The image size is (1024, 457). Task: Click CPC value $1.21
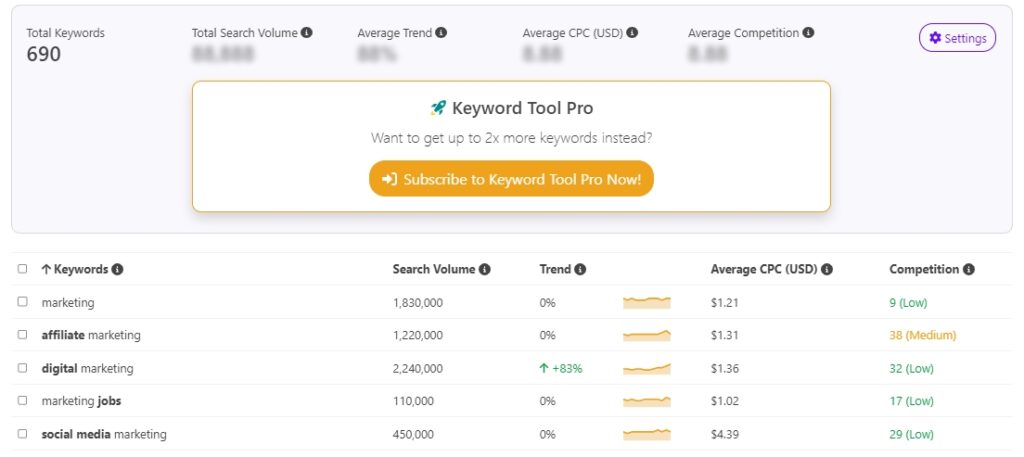point(725,303)
